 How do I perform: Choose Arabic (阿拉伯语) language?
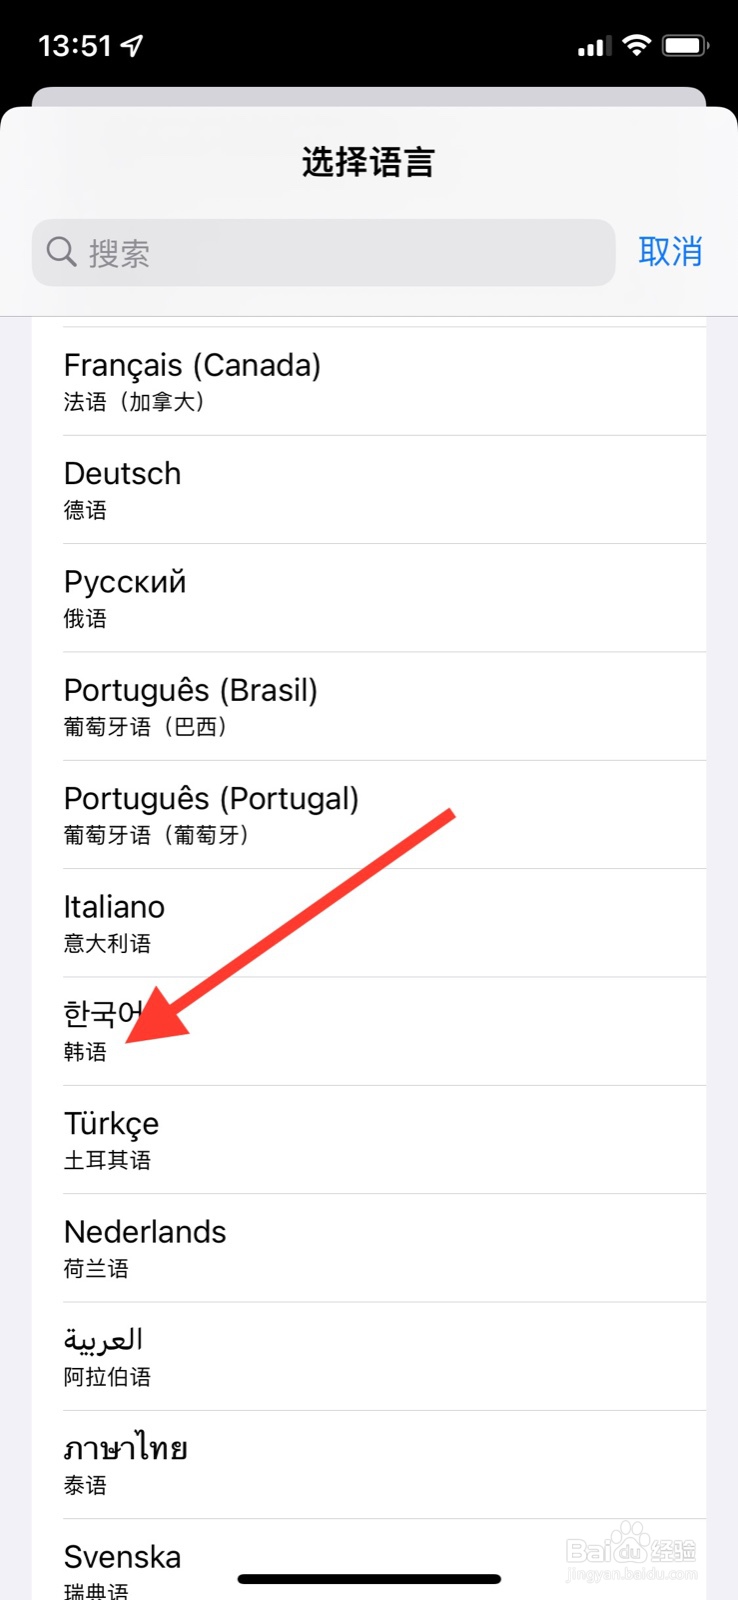[x=369, y=1357]
